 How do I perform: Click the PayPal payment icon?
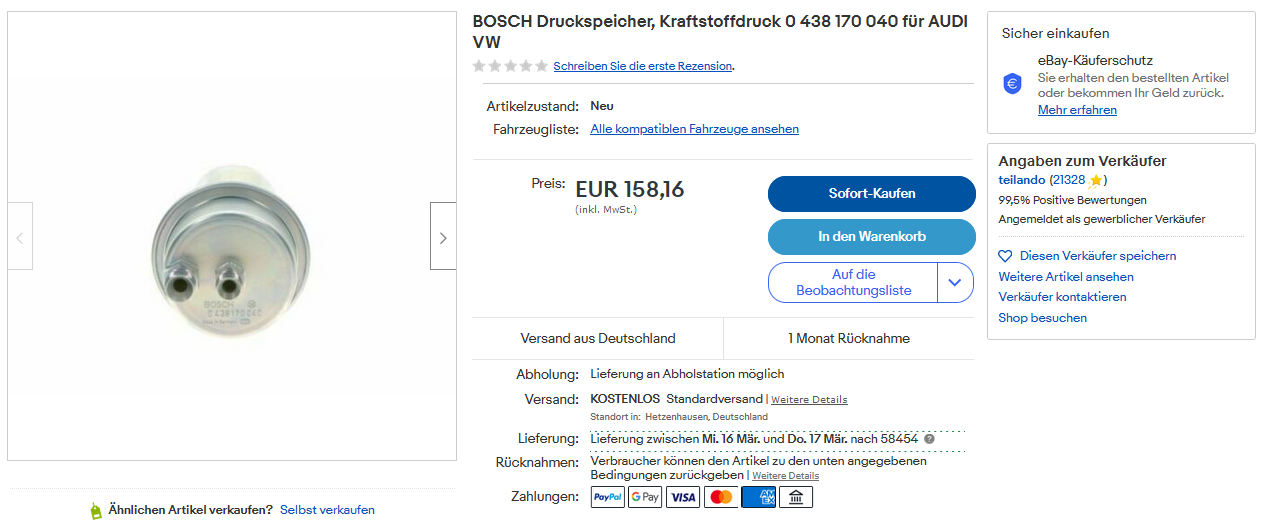coord(608,497)
